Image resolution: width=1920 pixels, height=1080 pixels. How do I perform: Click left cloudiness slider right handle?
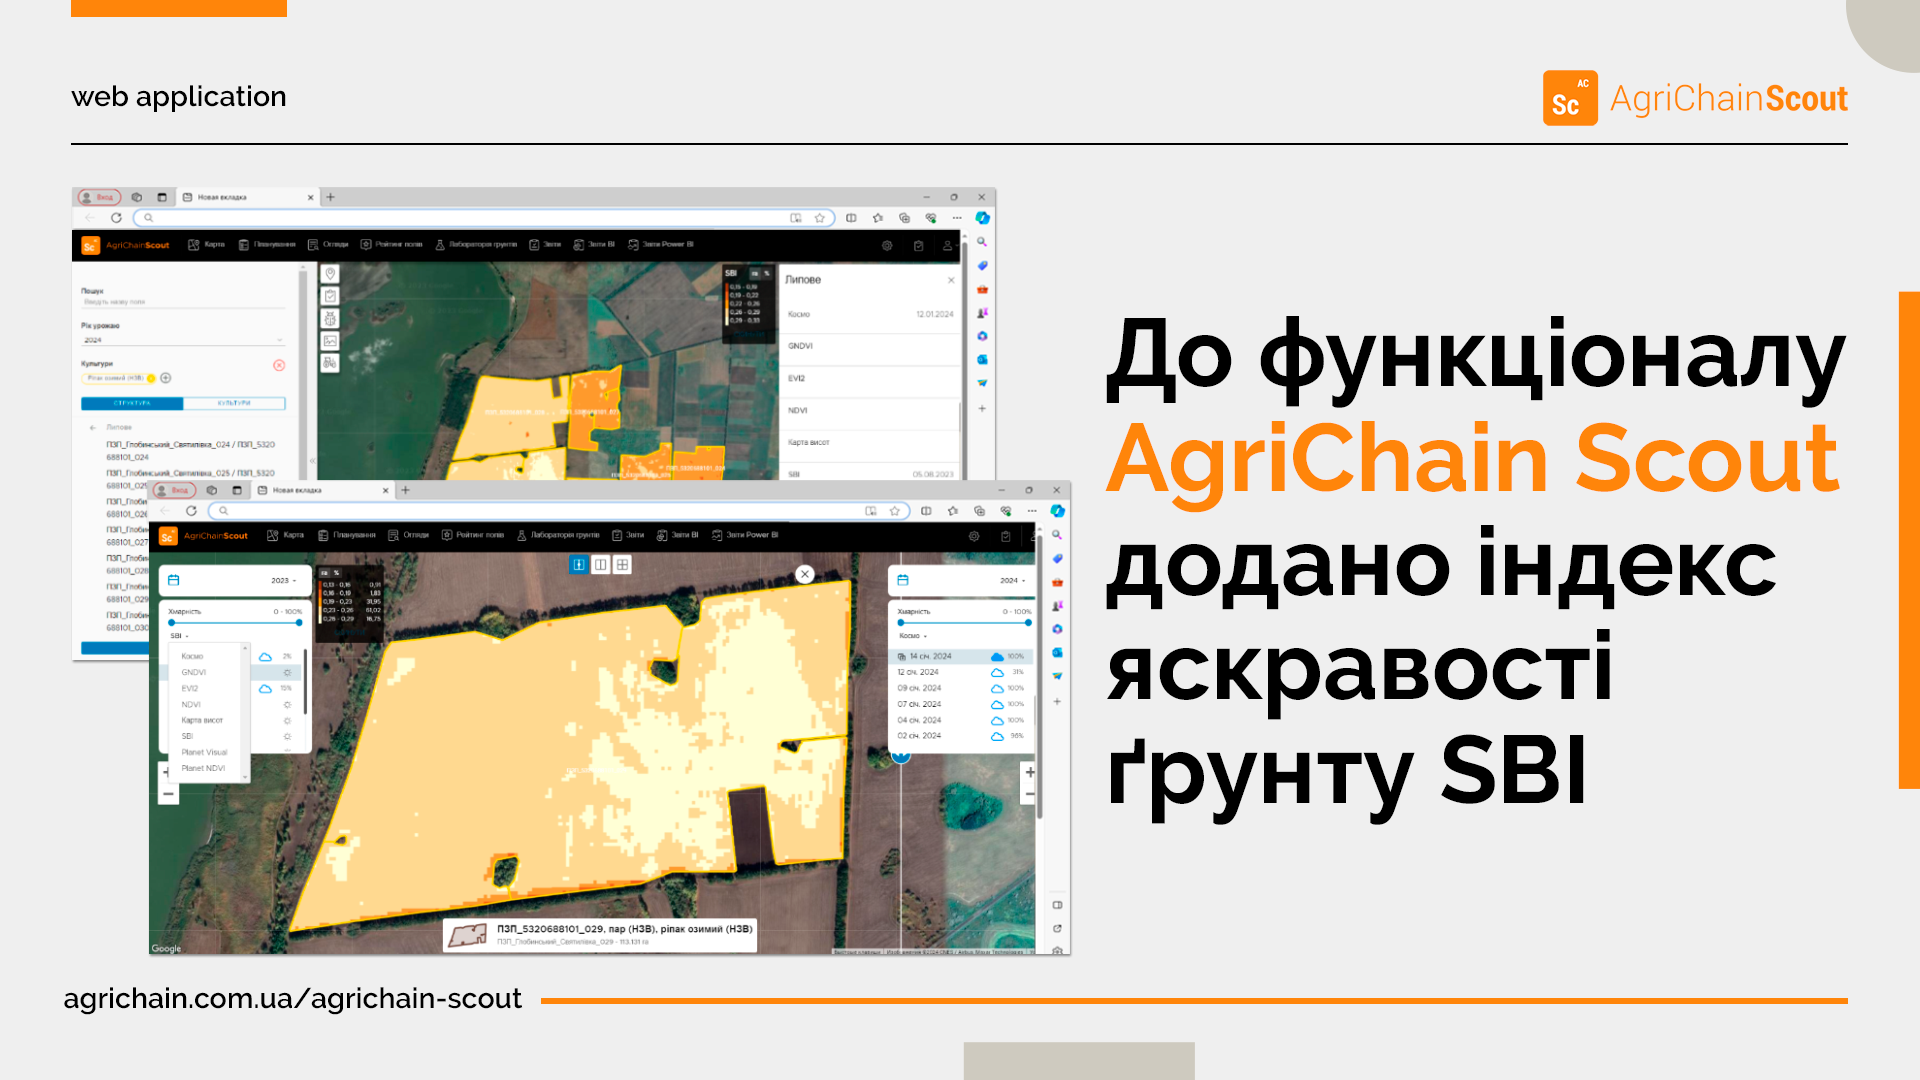click(x=299, y=623)
